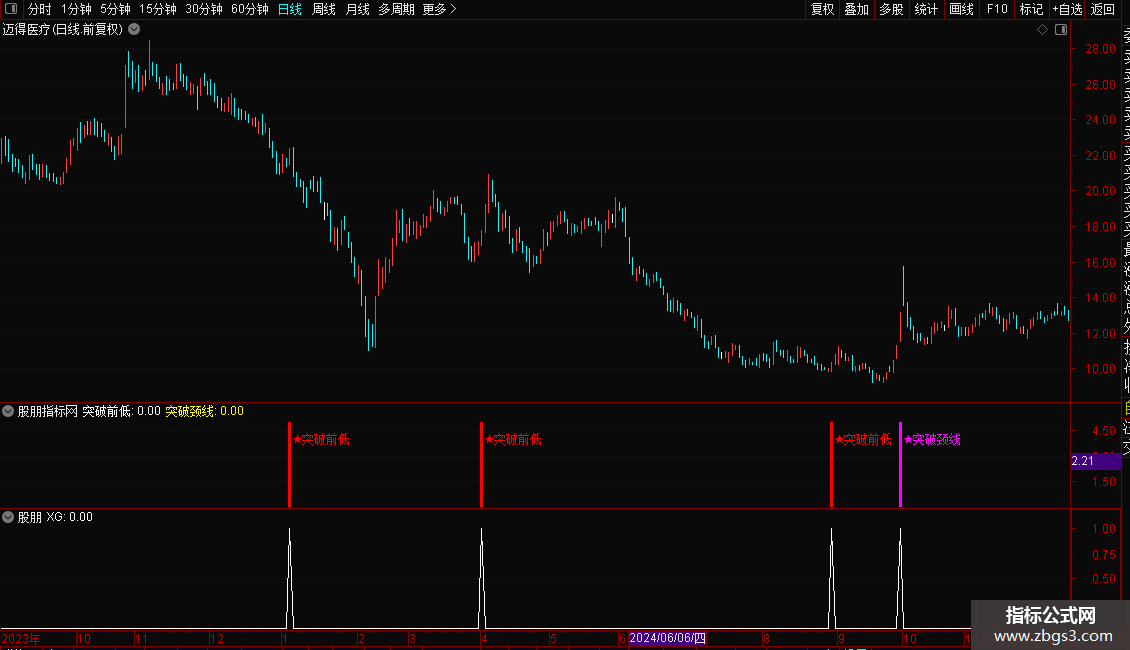Screen dimensions: 1130x650
Task: Click the highlighted date 2024/06/06/四
Action: click(x=667, y=638)
